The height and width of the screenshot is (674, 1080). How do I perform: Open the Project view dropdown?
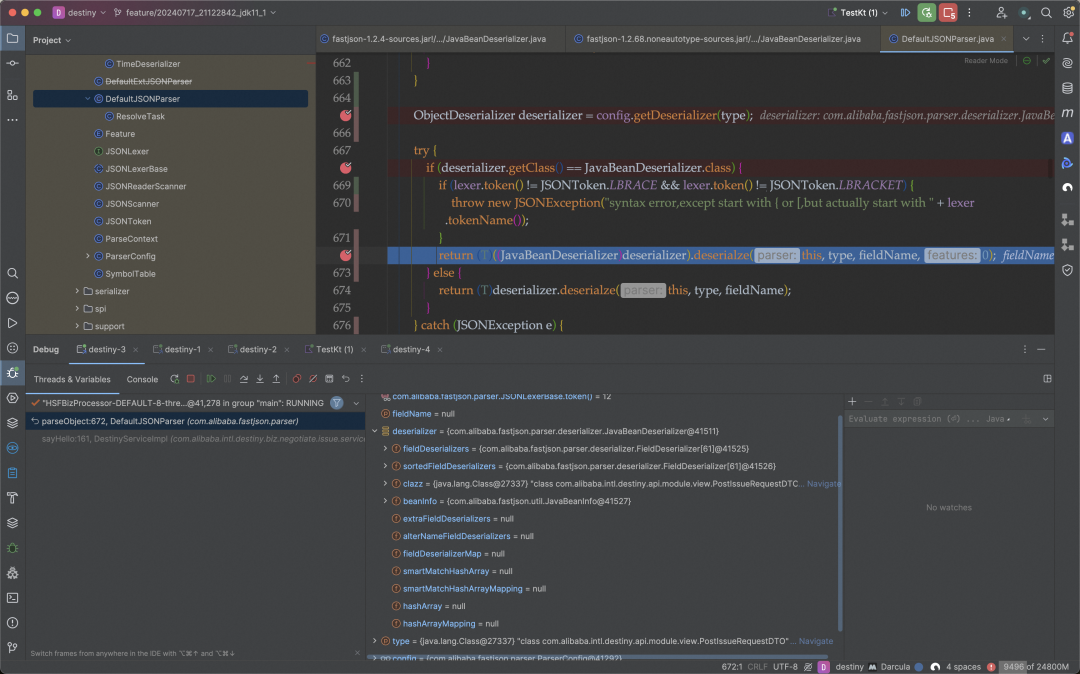[52, 40]
